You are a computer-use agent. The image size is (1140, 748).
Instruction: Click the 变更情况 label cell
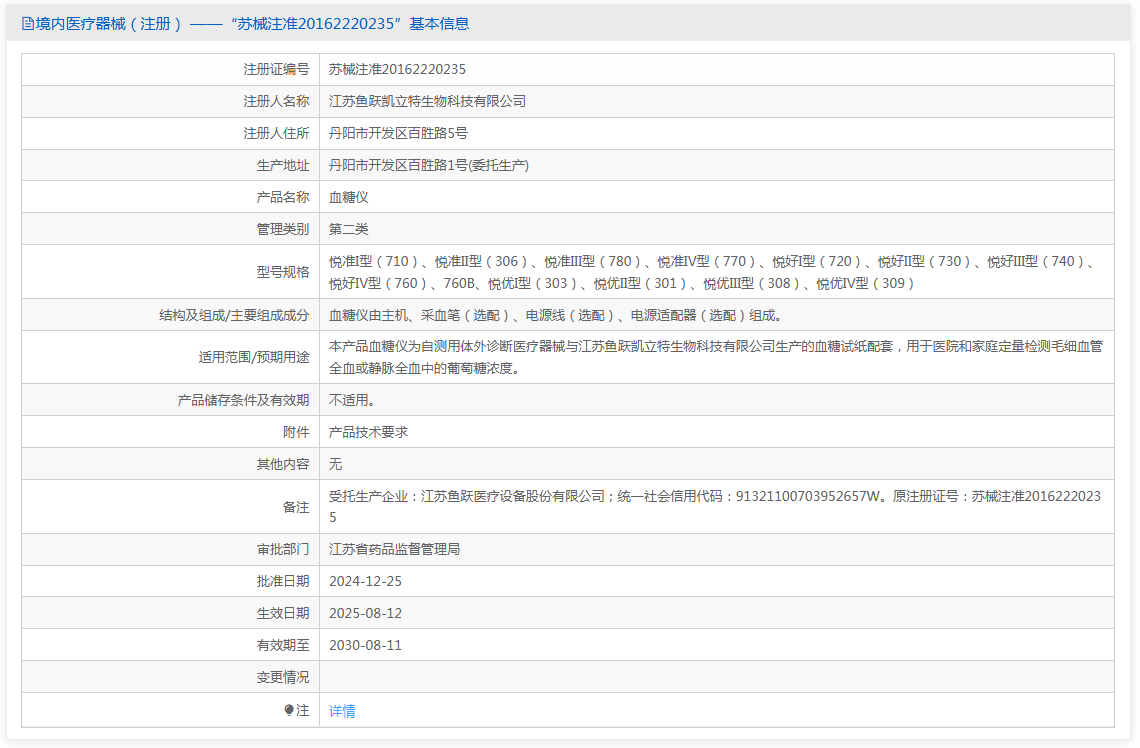point(171,677)
